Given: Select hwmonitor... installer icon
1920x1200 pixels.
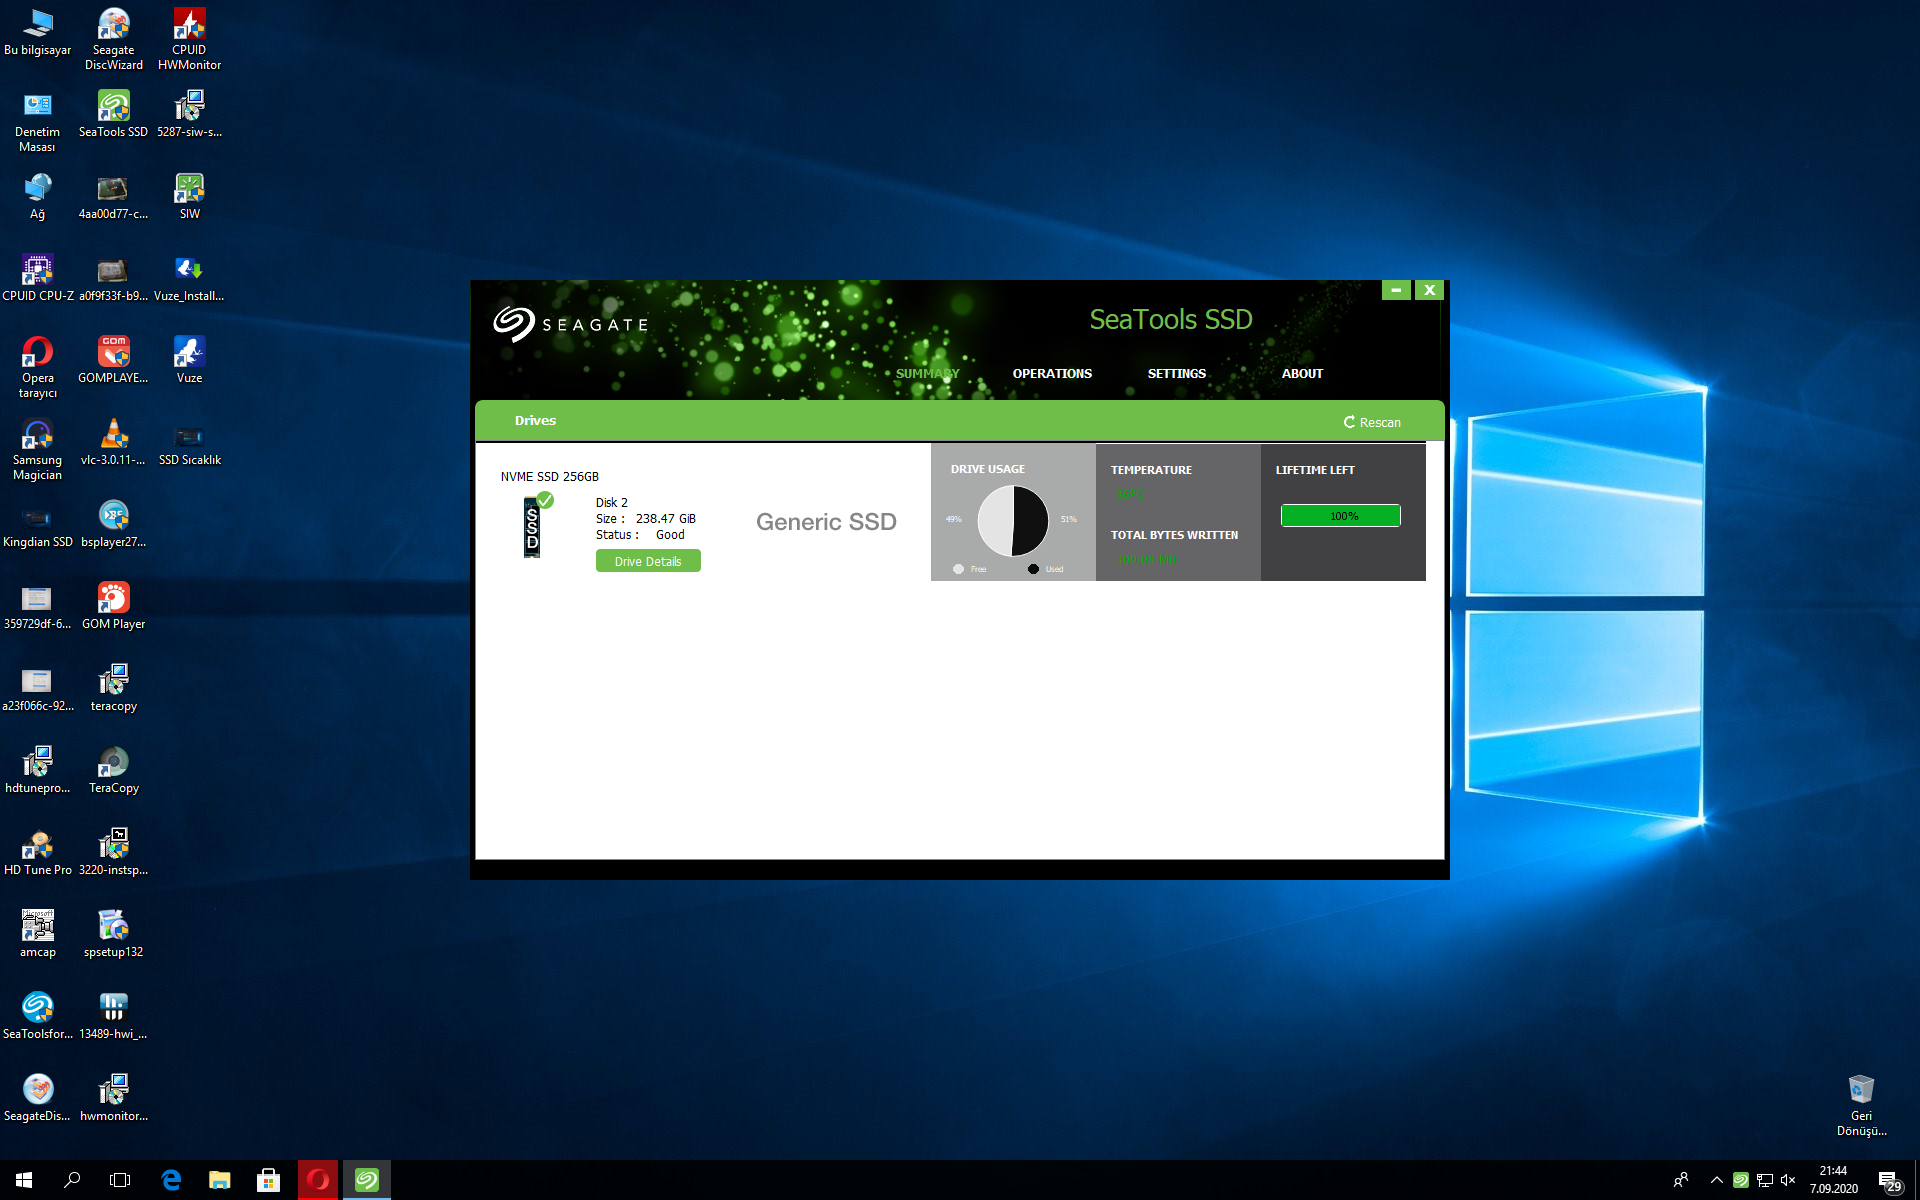Looking at the screenshot, I should click(x=114, y=1098).
